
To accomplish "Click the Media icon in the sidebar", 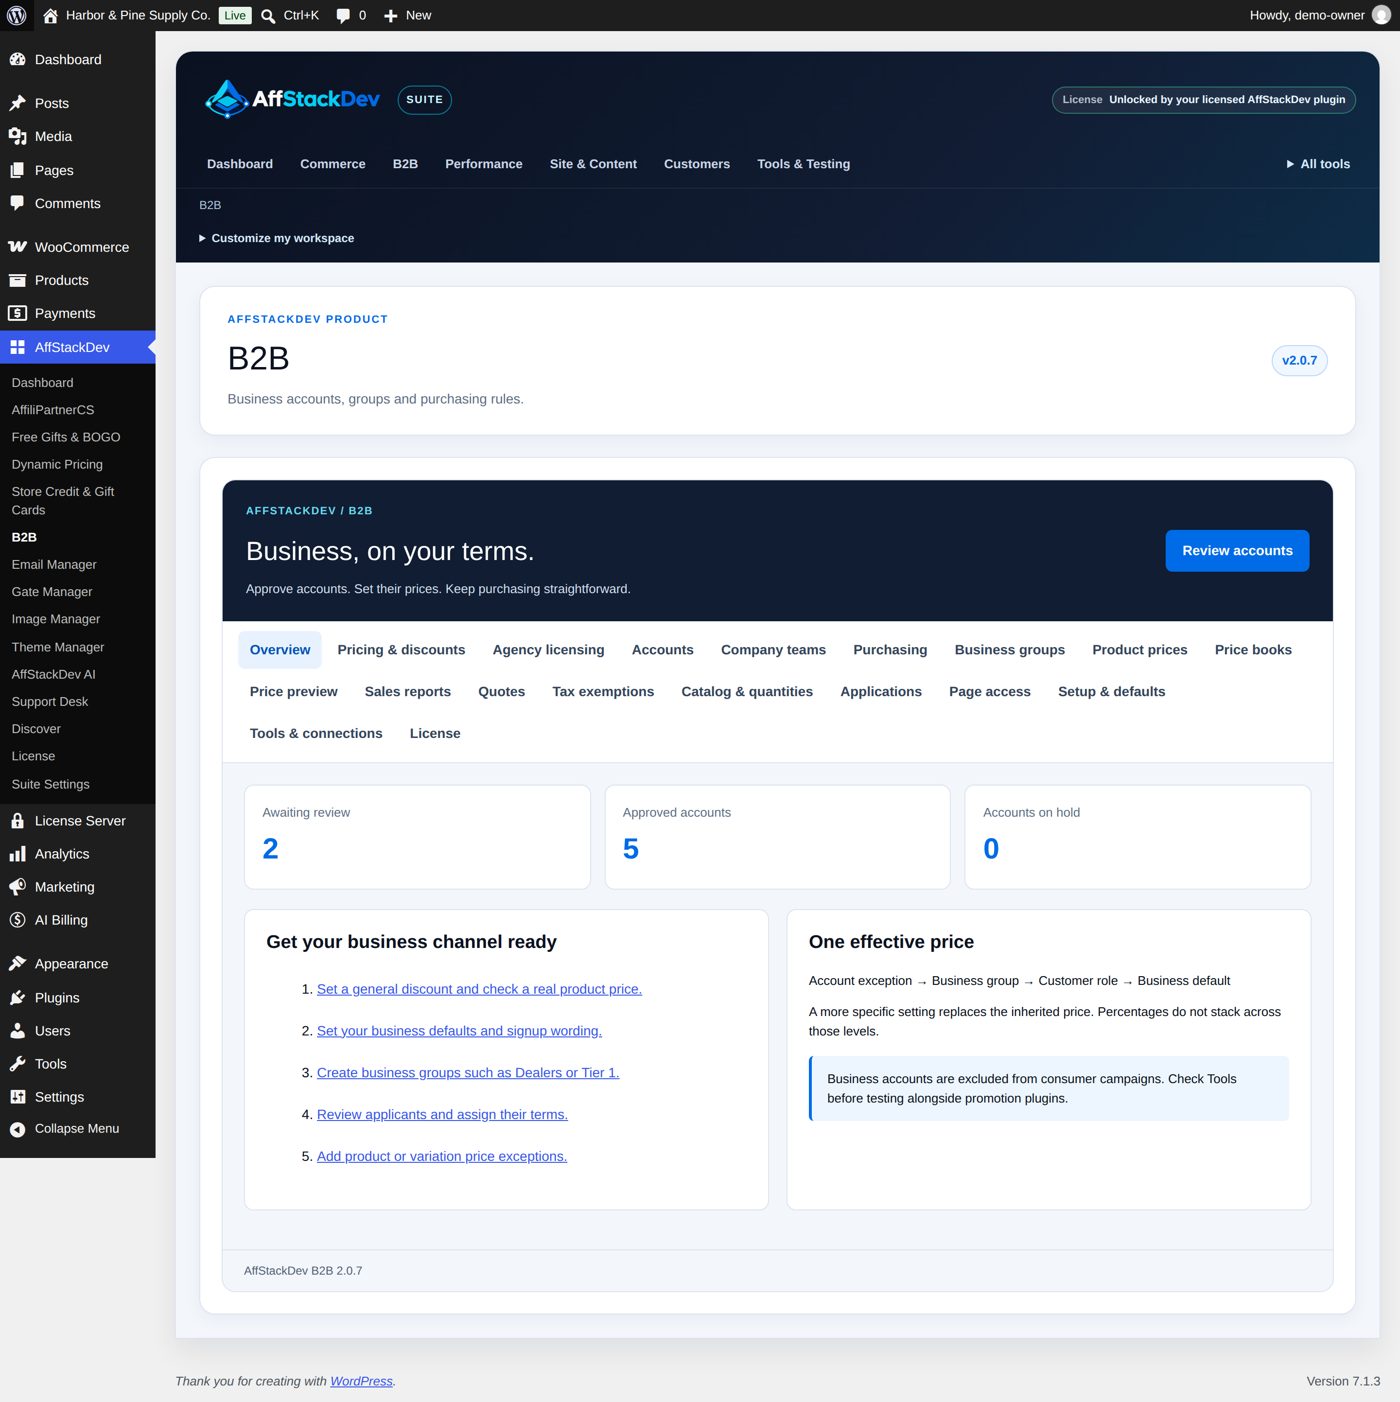I will coord(17,136).
